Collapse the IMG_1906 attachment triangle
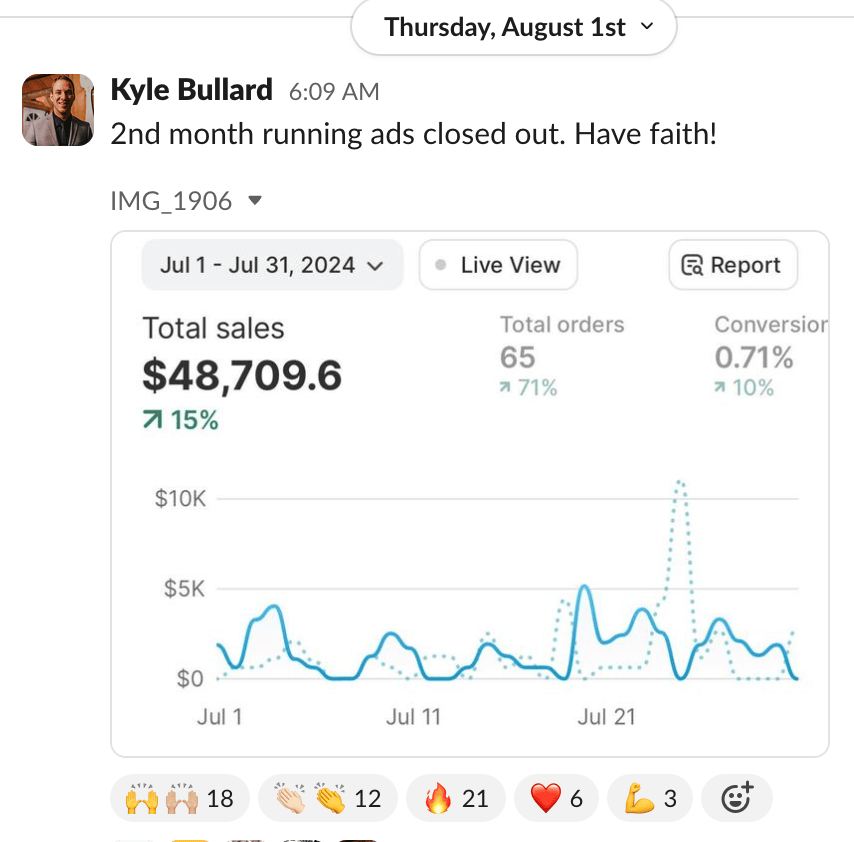The image size is (854, 842). (x=255, y=201)
